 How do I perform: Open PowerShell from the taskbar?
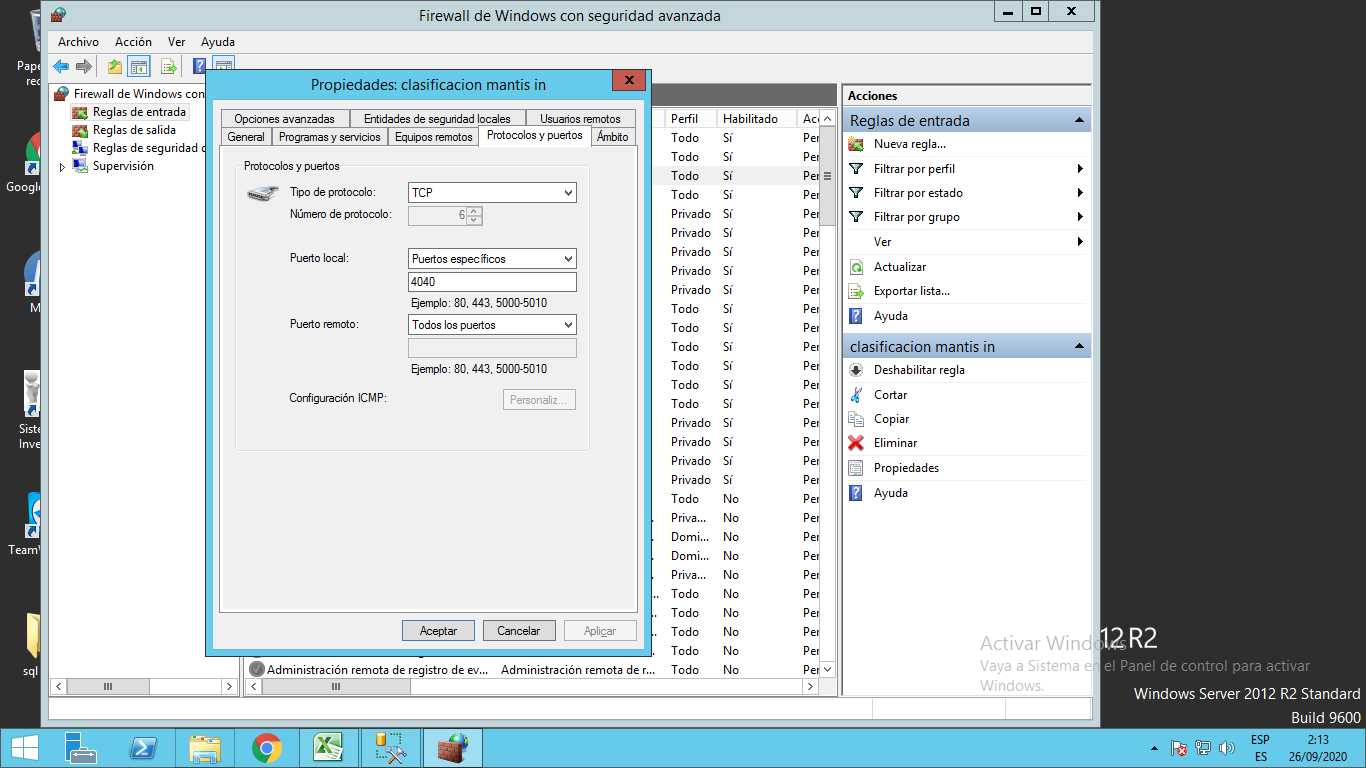(143, 748)
